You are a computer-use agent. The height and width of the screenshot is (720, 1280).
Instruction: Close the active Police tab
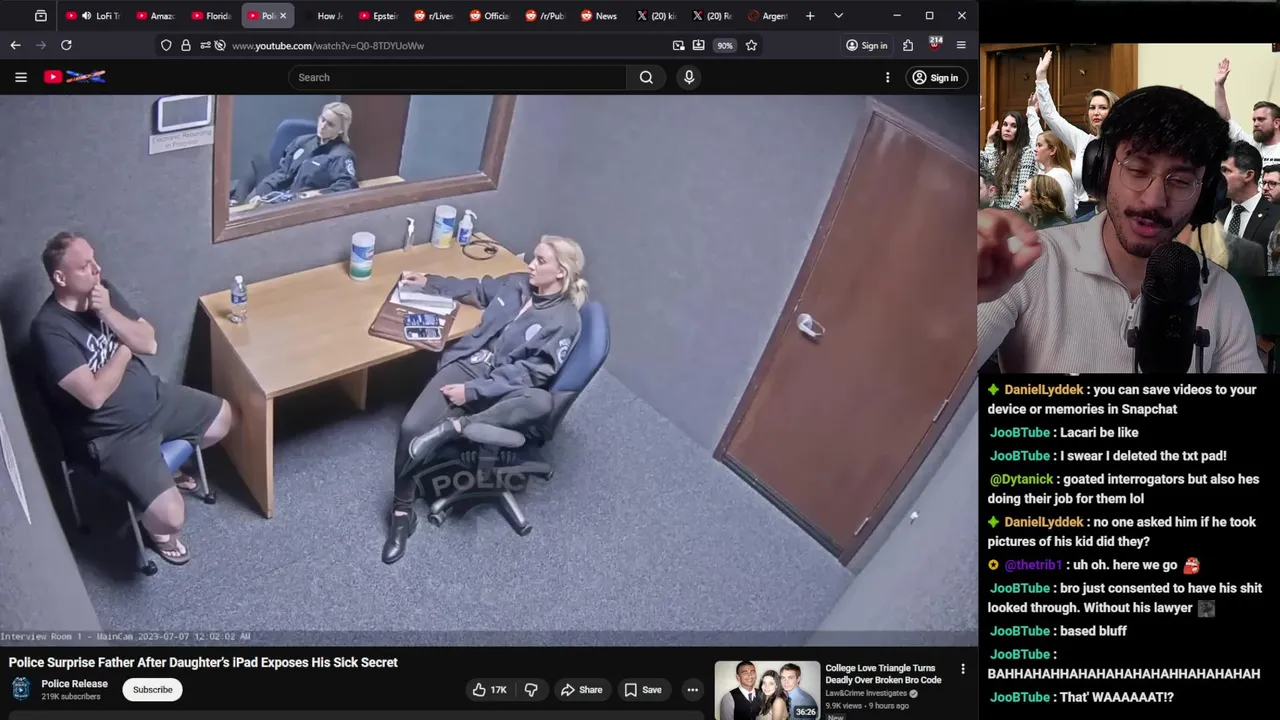pyautogui.click(x=282, y=16)
